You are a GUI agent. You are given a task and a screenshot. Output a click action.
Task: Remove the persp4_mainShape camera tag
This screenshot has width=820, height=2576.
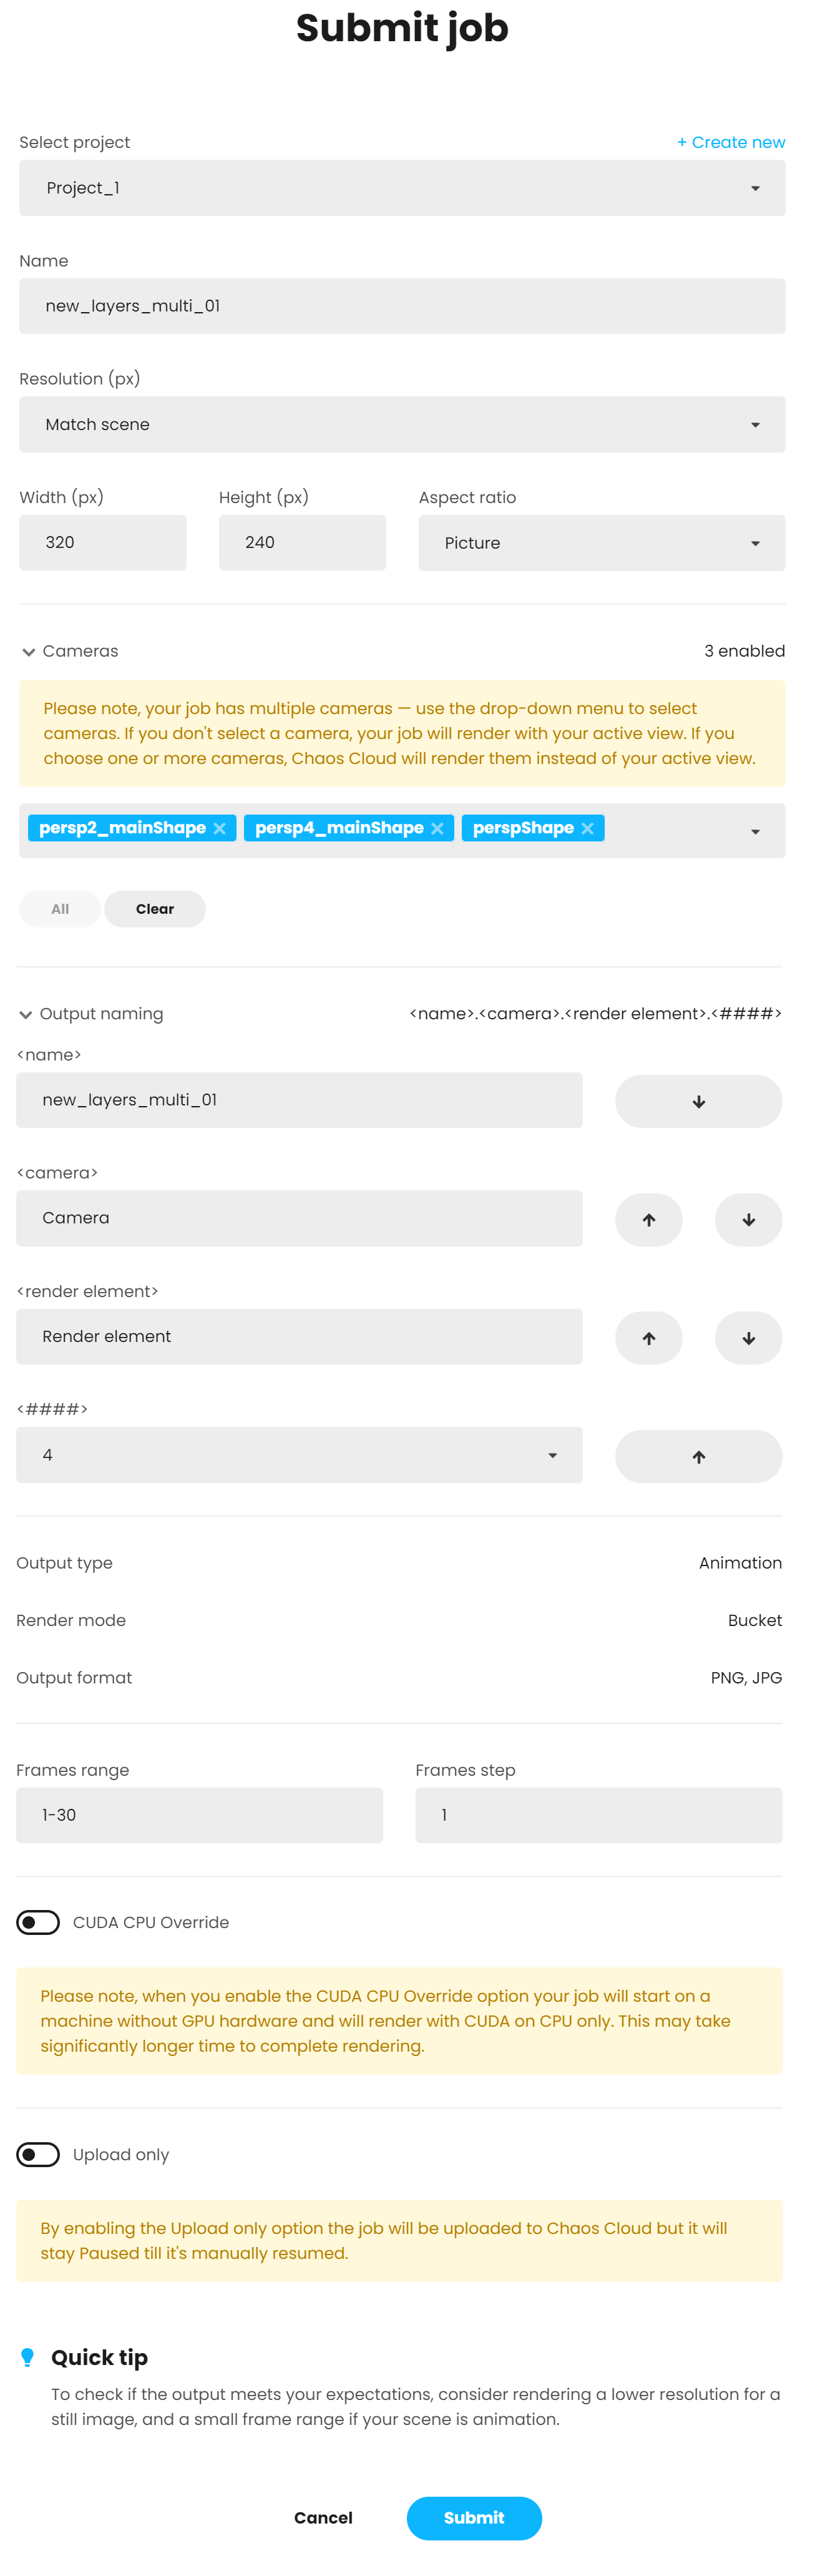[437, 828]
